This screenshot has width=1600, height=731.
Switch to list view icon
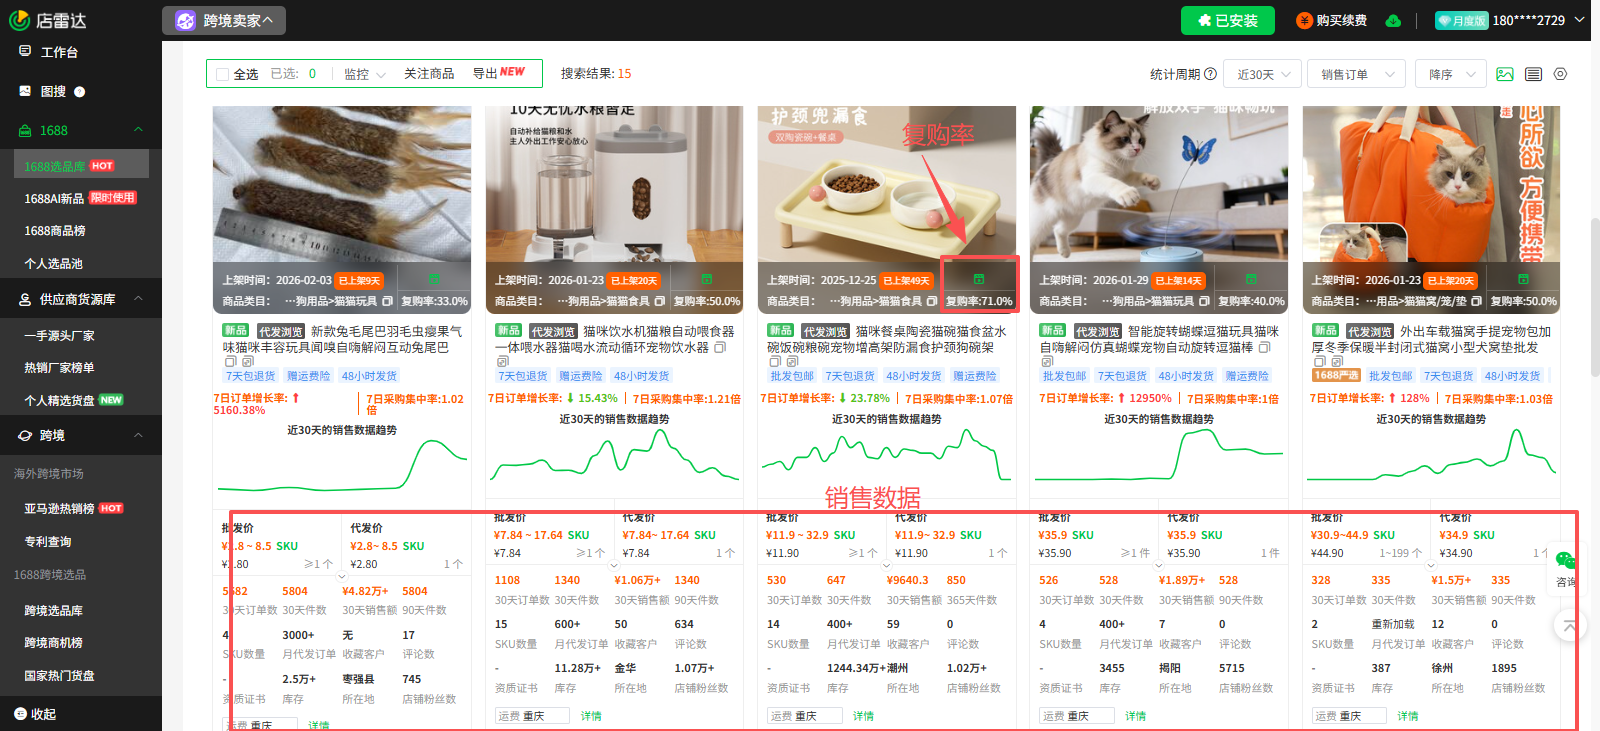(1533, 74)
